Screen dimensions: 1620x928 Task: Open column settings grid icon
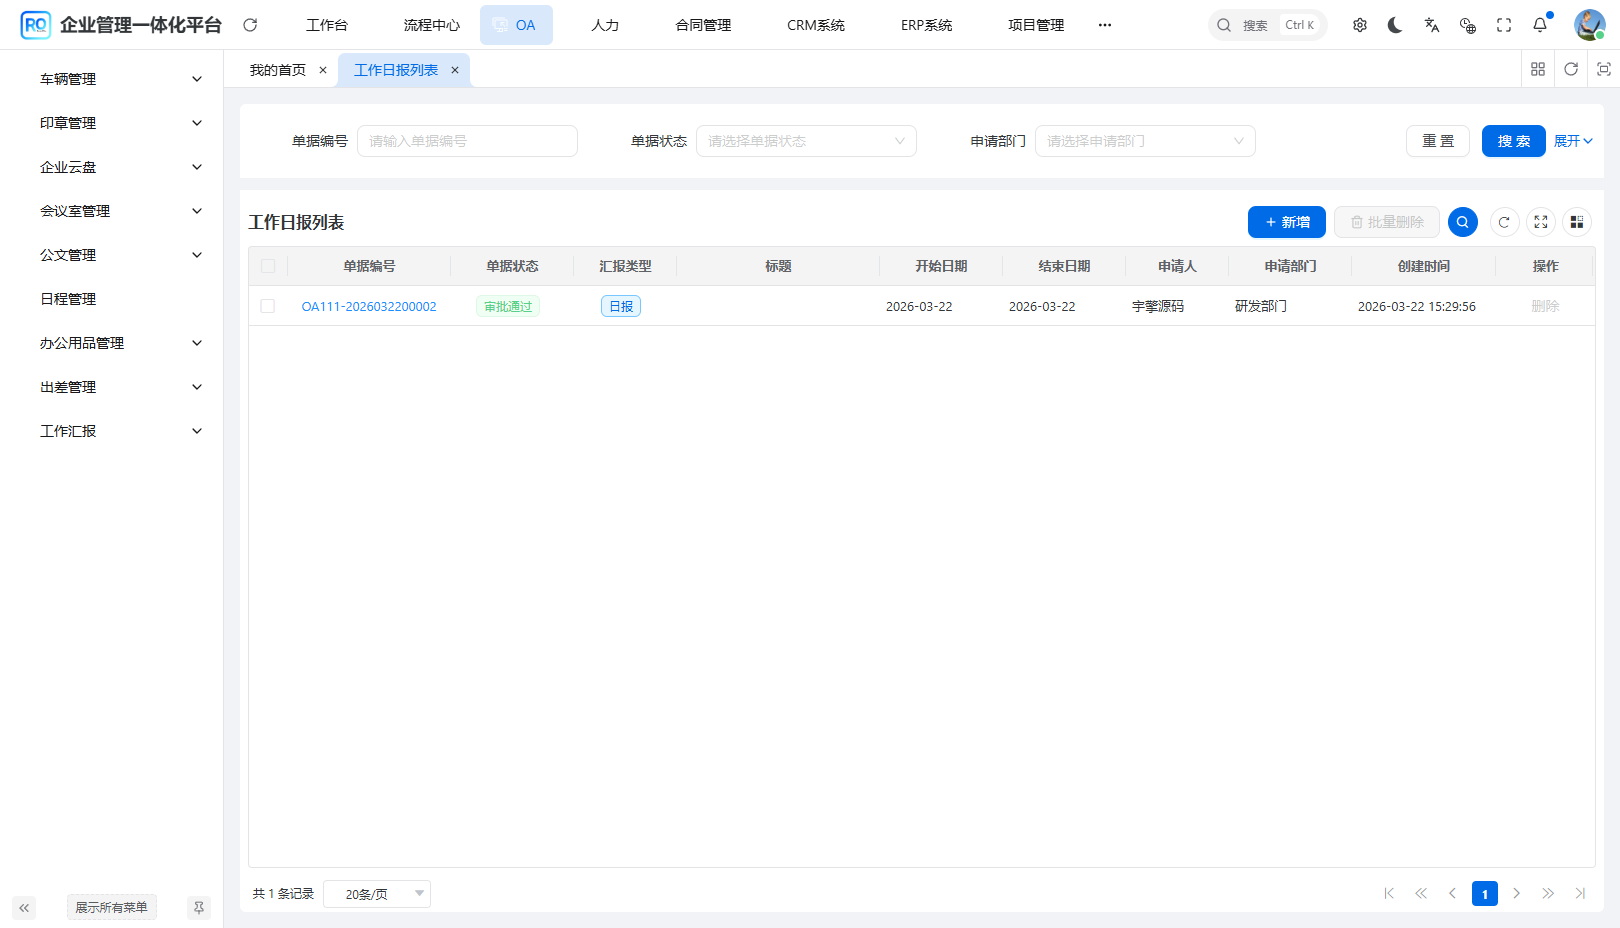click(1576, 222)
